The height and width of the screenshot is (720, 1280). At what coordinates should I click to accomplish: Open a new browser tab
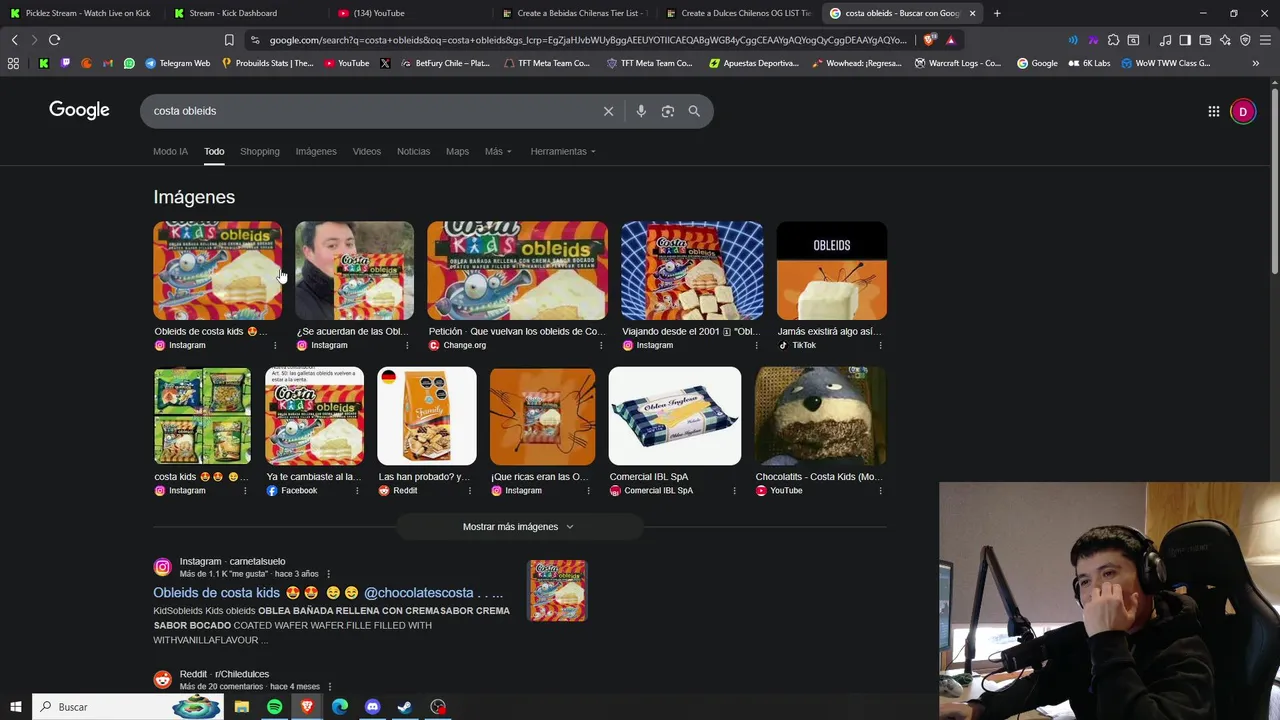[997, 13]
